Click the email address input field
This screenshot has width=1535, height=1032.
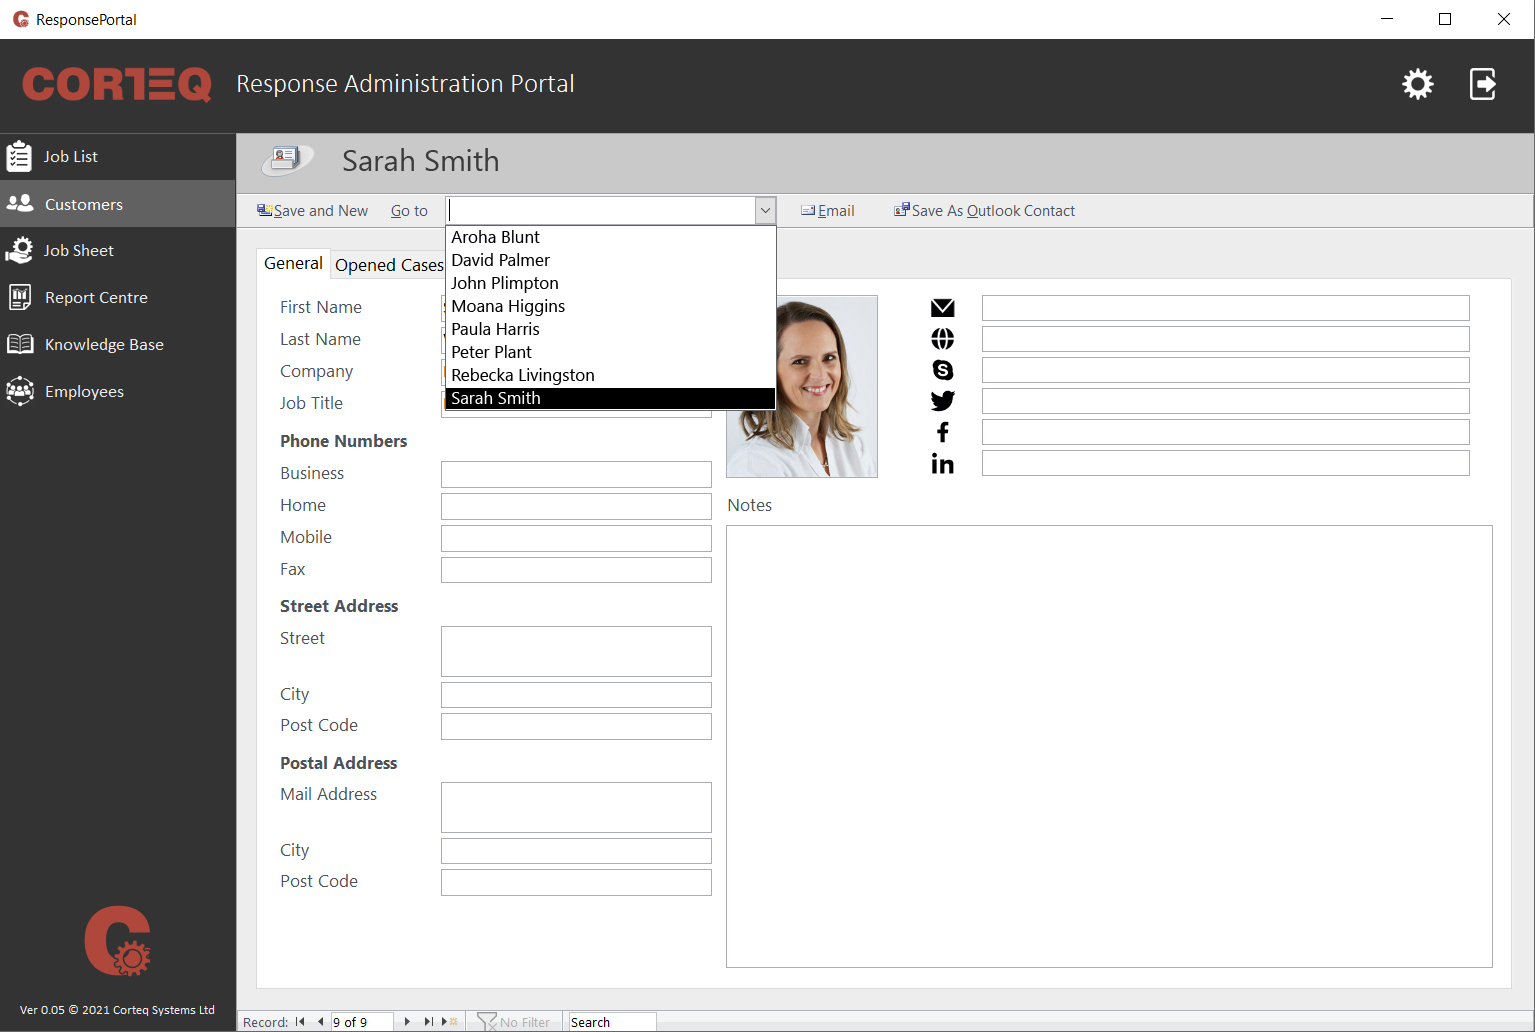point(1225,308)
